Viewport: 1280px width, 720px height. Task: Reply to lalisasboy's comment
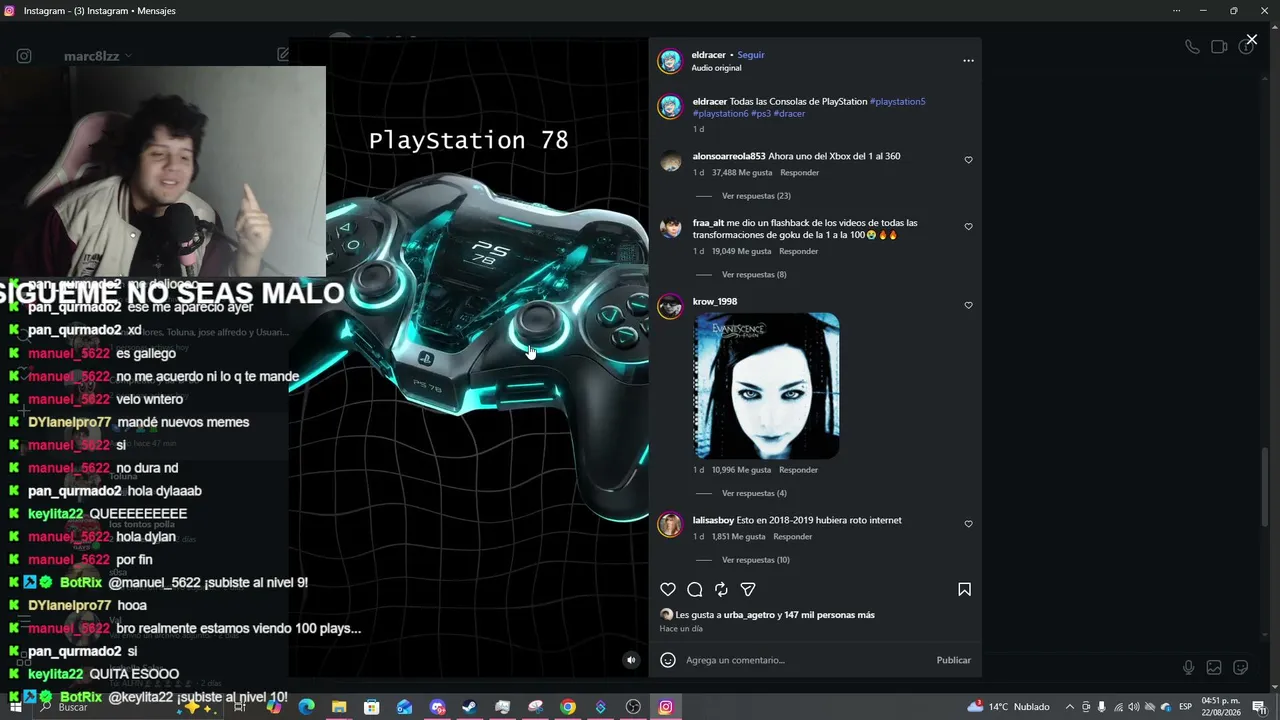[x=793, y=537]
